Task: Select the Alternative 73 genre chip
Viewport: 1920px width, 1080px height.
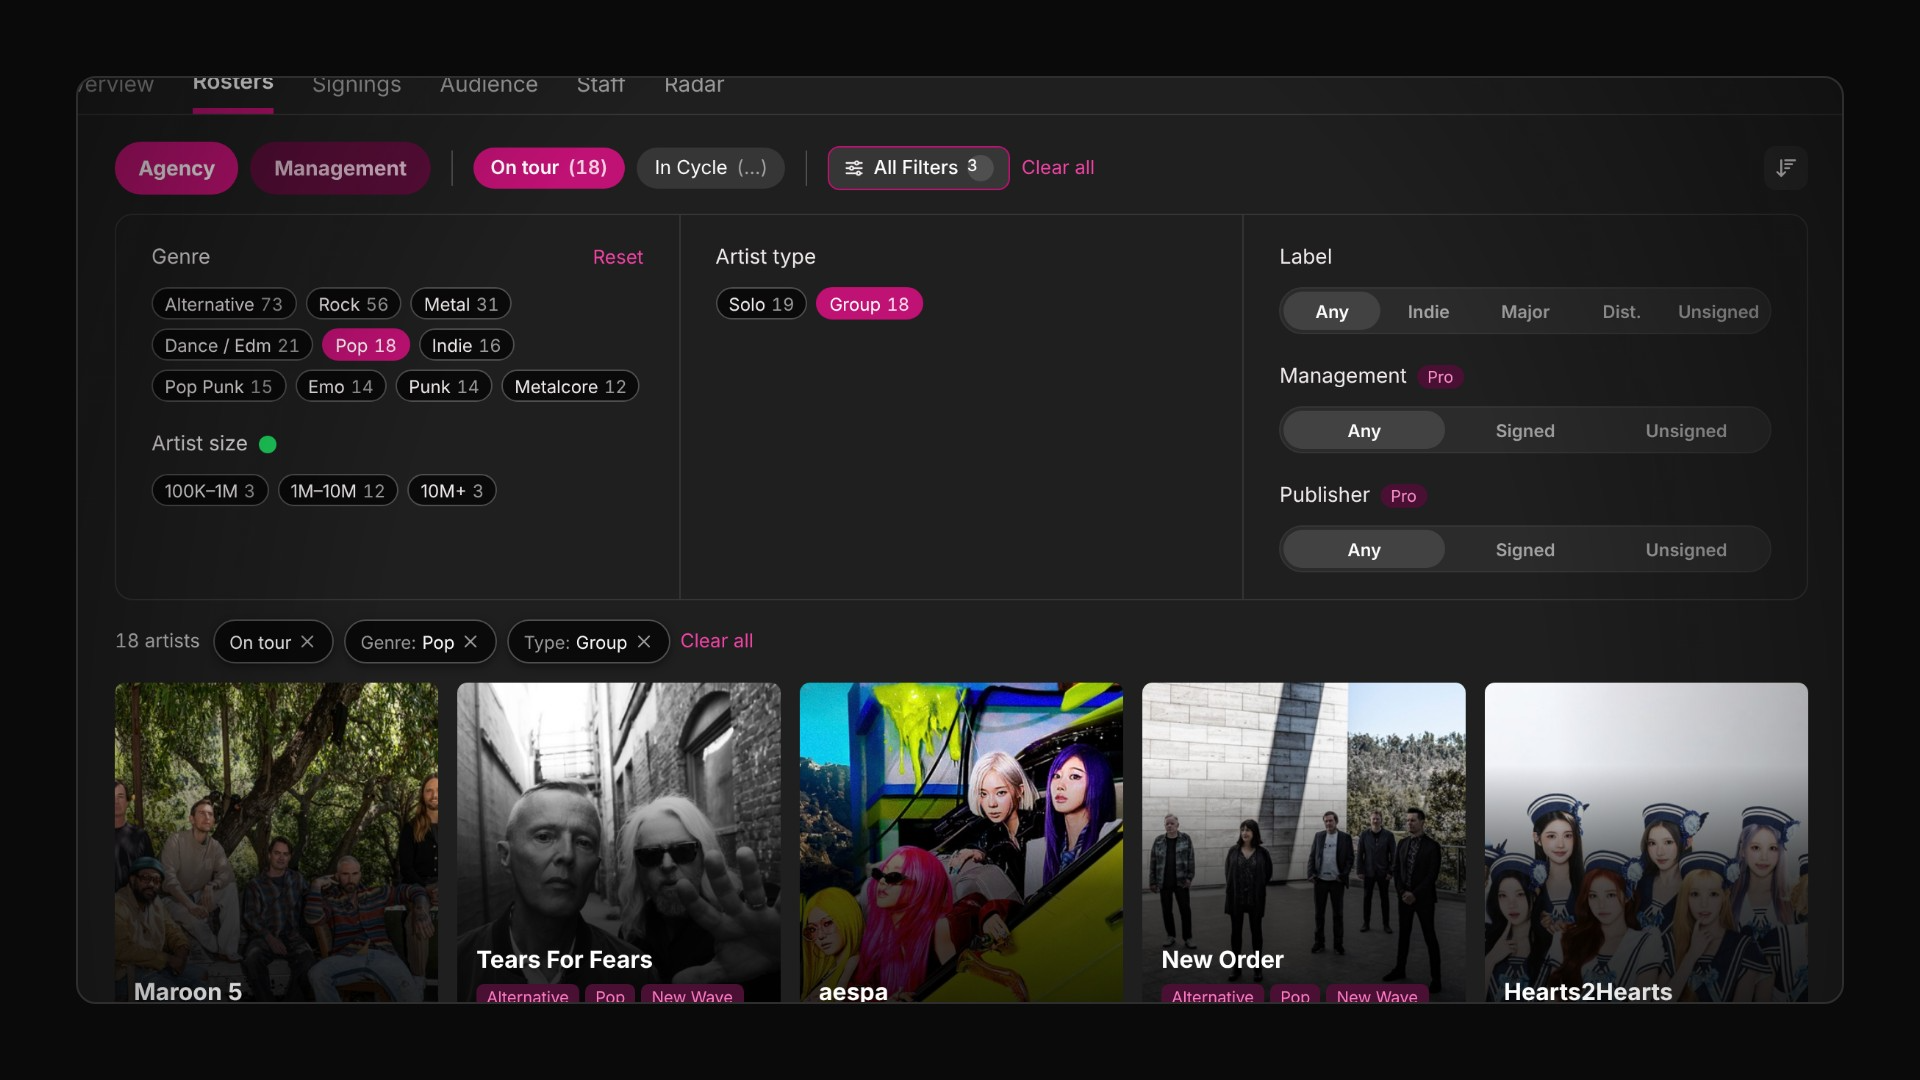Action: 224,304
